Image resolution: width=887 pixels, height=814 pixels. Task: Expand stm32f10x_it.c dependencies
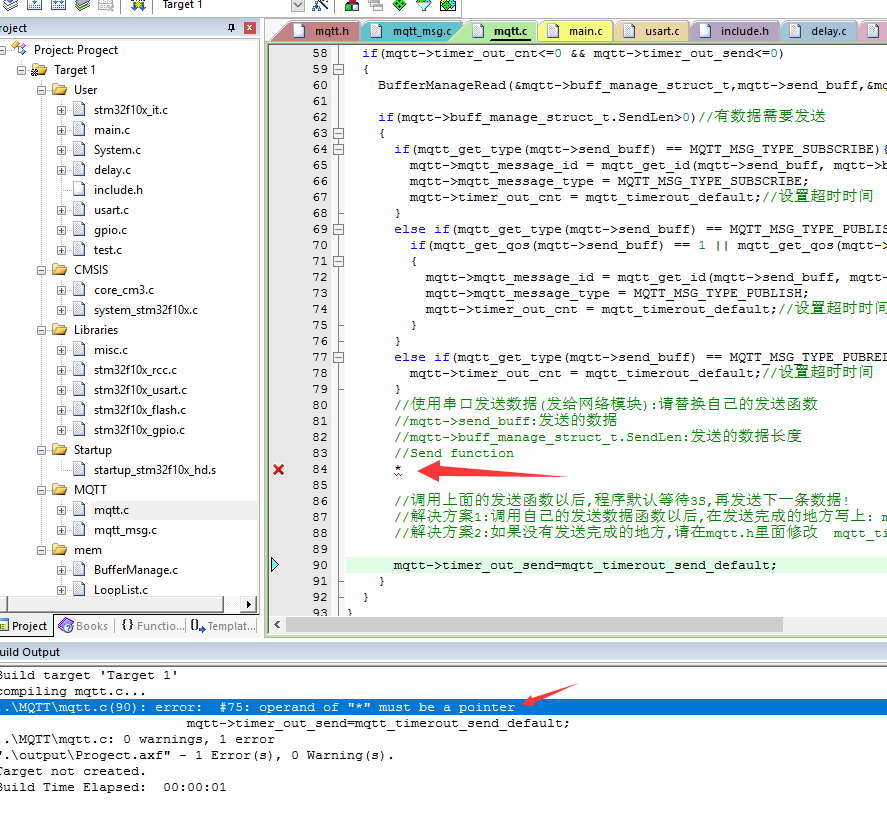click(61, 110)
